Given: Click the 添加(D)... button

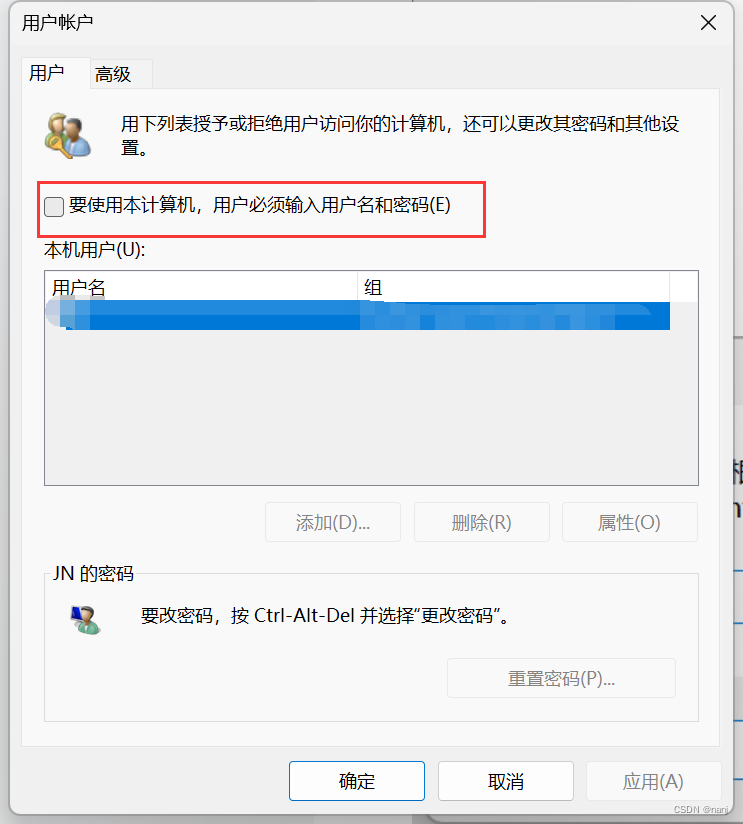Looking at the screenshot, I should (x=333, y=522).
